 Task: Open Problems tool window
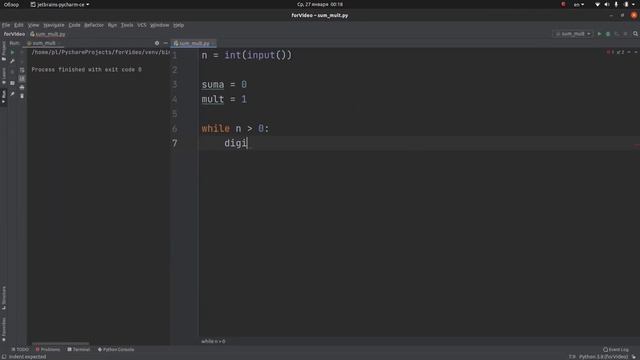tap(48, 349)
